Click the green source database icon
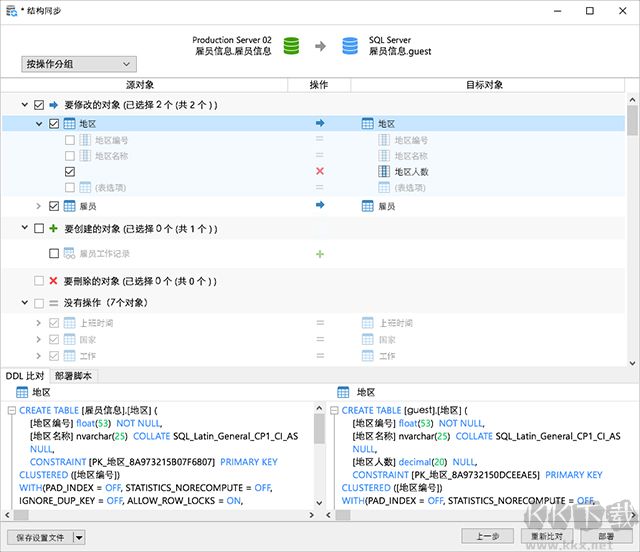Image resolution: width=640 pixels, height=552 pixels. coord(292,46)
